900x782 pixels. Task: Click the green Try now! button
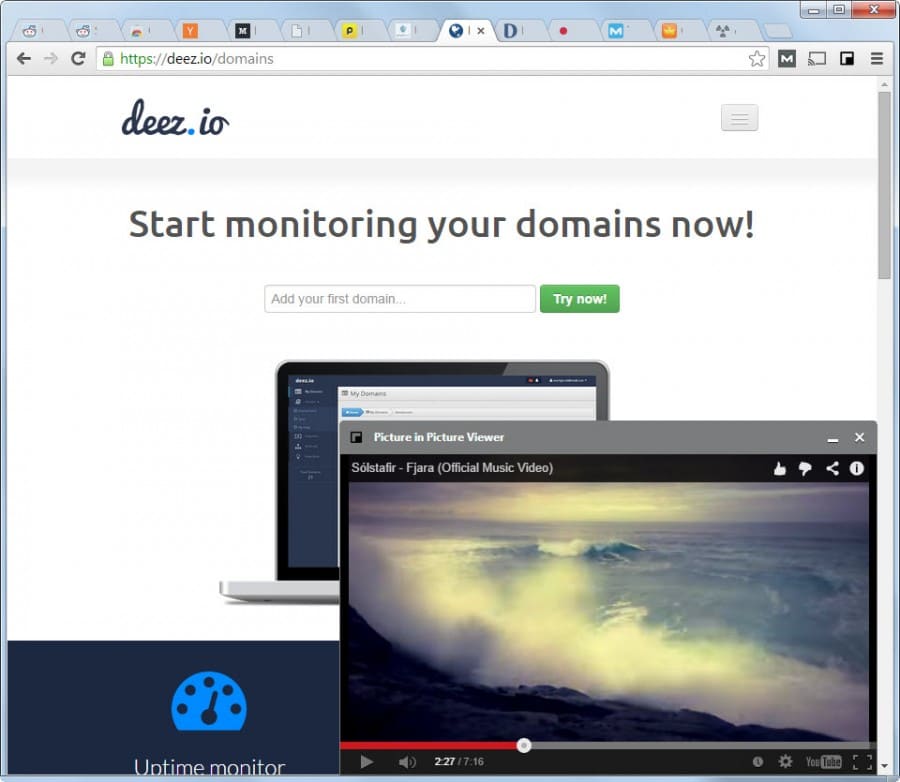[579, 298]
